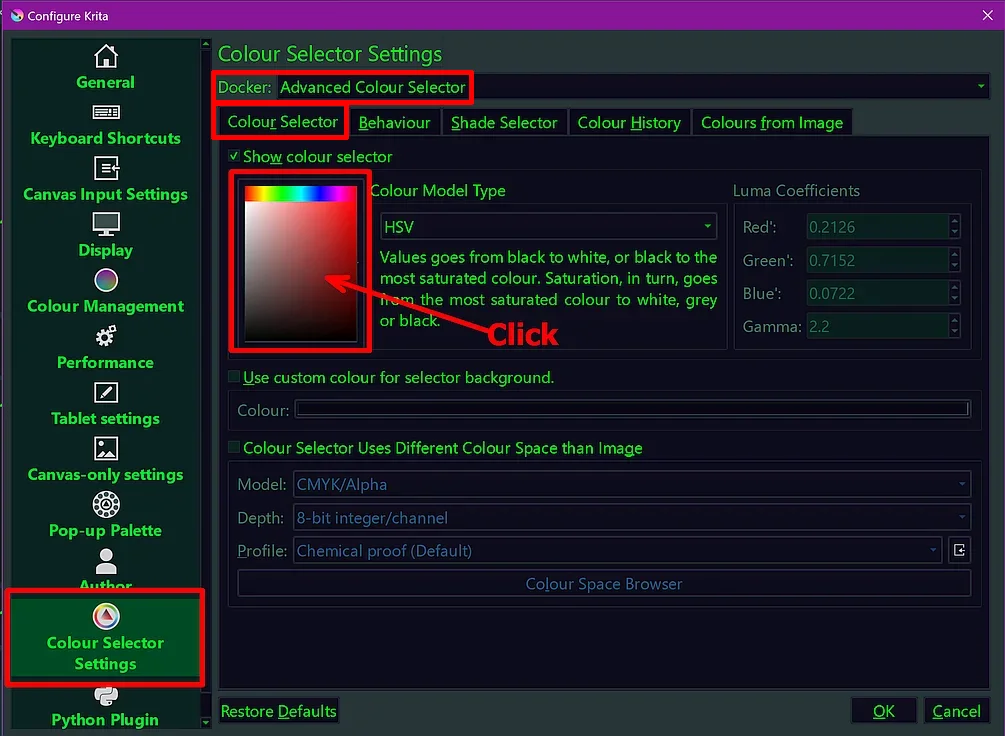Screen dimensions: 1005x736
Task: Open the Colour Space Browser
Action: coord(604,583)
